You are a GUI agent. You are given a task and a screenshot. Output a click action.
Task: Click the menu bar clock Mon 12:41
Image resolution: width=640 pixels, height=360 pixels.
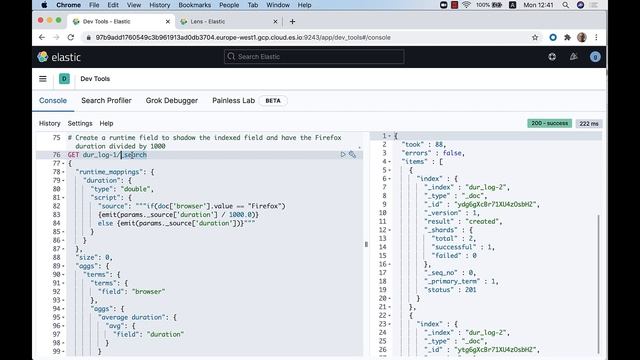coord(538,5)
